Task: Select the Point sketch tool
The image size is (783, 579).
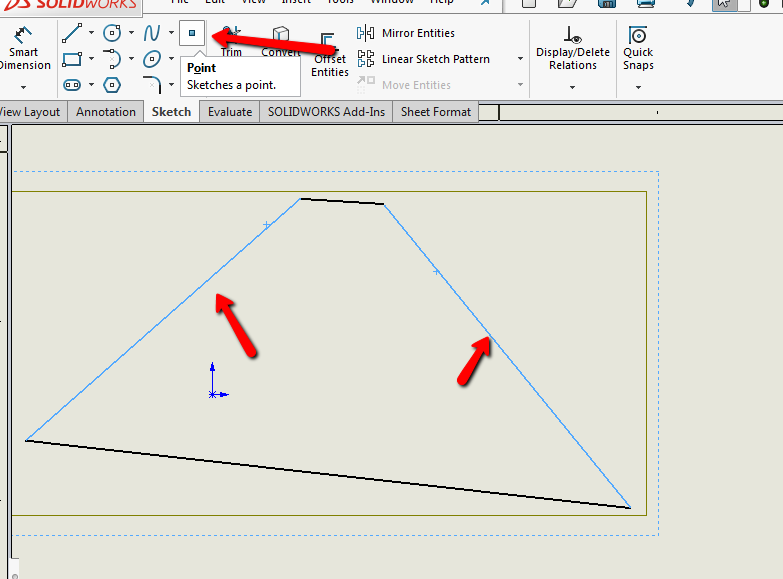Action: [x=192, y=33]
